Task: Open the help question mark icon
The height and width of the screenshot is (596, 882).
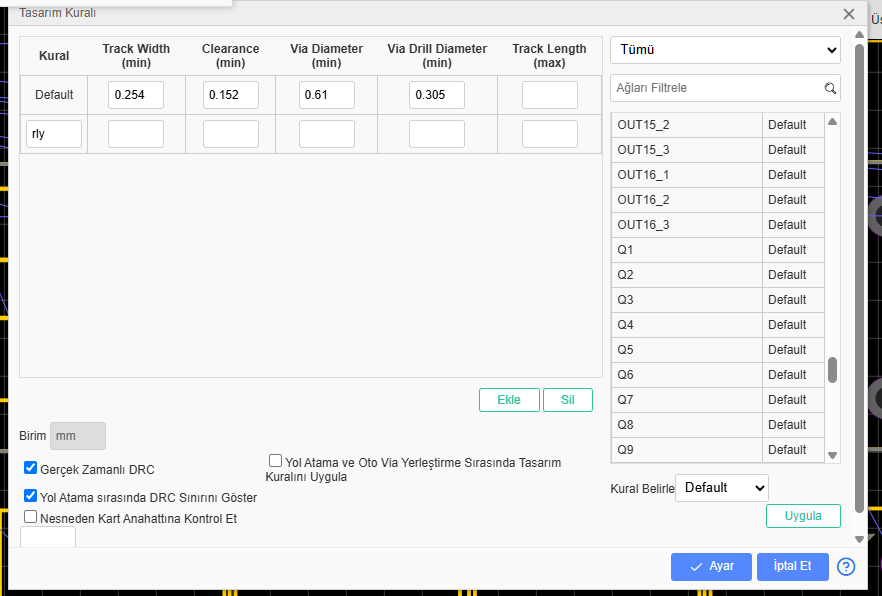Action: 845,567
